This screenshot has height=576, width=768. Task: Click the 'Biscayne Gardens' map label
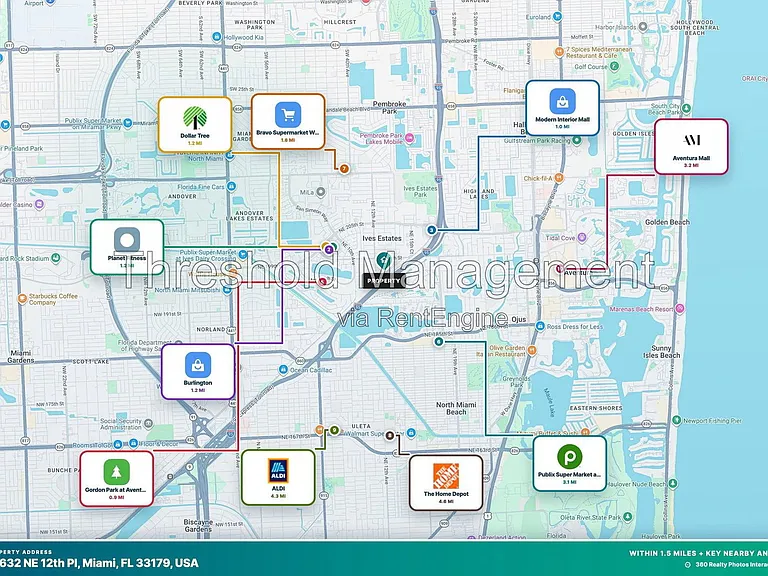click(198, 526)
